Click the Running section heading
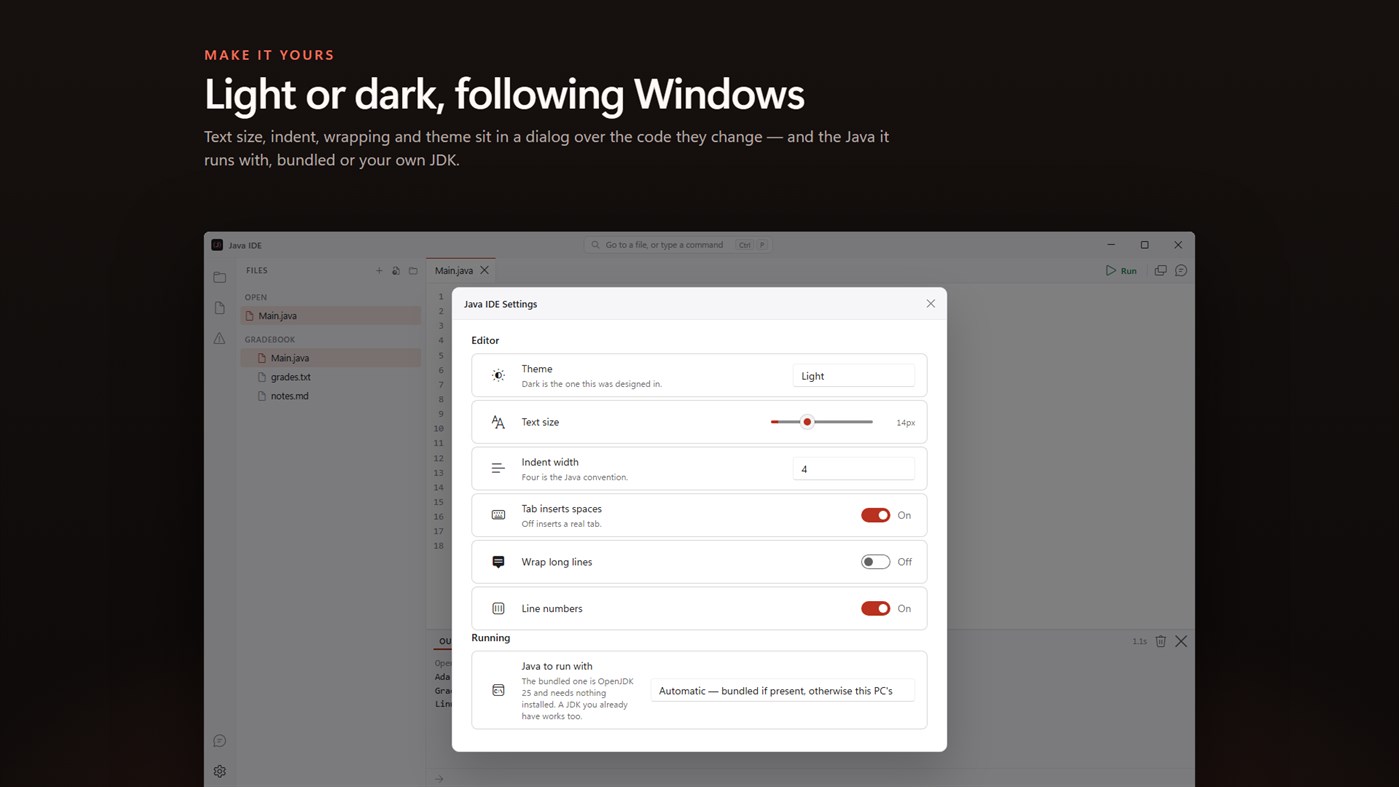1399x787 pixels. point(491,638)
